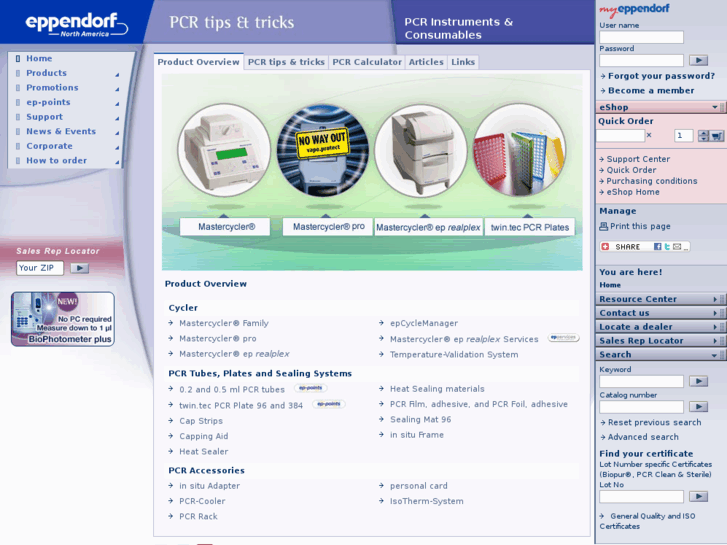Expand Promotions submenu in left navigation

point(117,89)
